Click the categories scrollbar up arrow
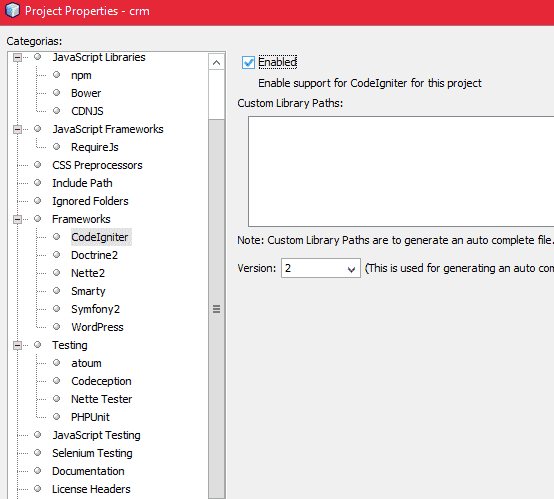The image size is (554, 499). (216, 63)
